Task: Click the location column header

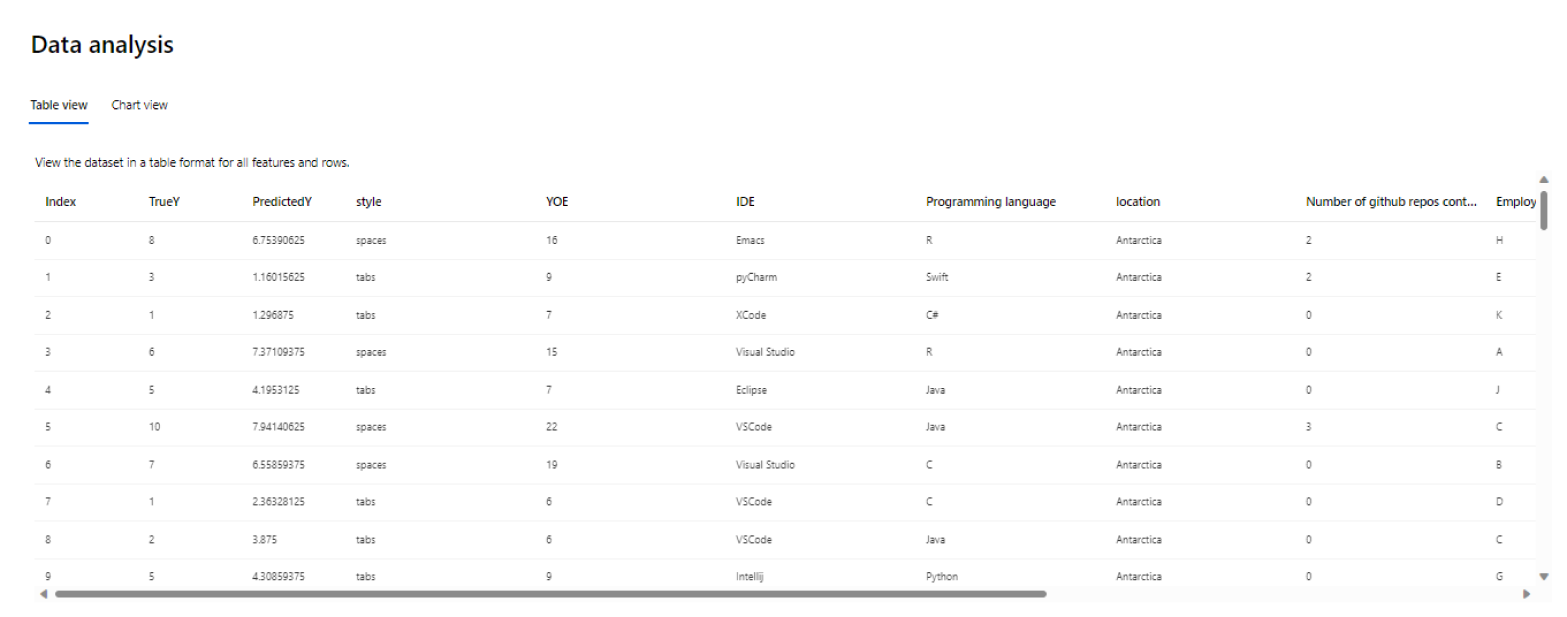Action: [1138, 202]
